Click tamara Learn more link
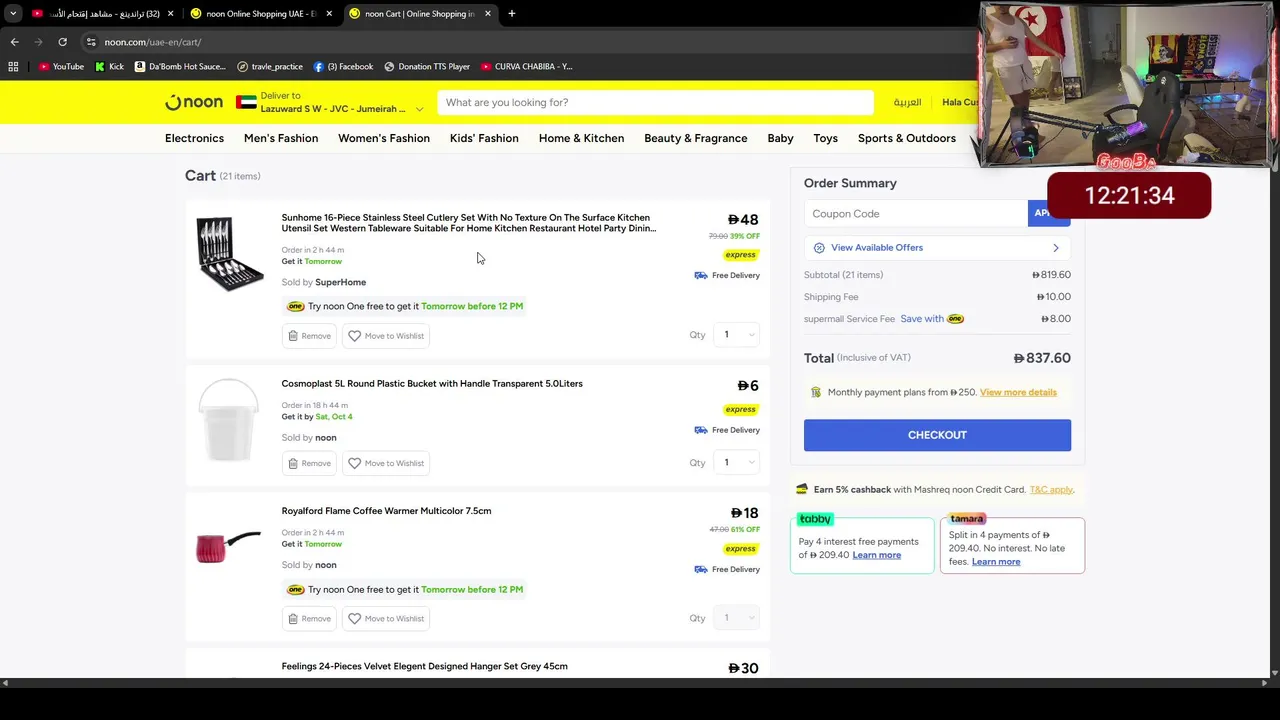Image resolution: width=1280 pixels, height=720 pixels. (x=996, y=562)
